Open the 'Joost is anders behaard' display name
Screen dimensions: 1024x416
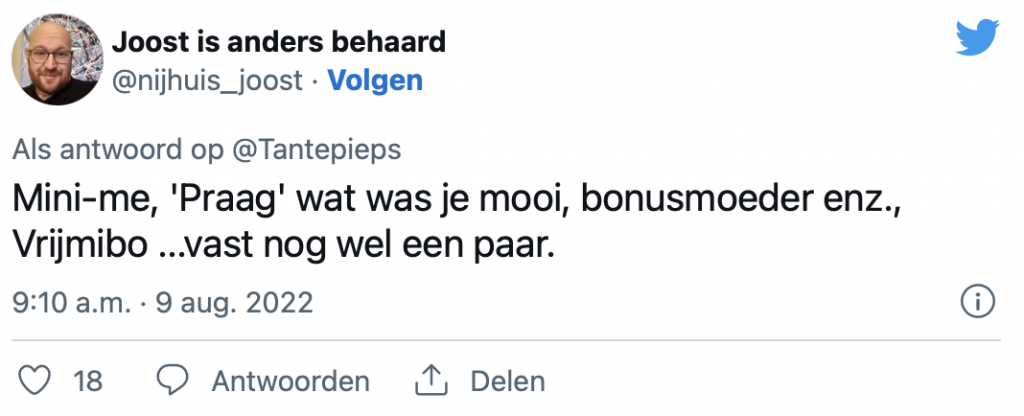(x=279, y=43)
